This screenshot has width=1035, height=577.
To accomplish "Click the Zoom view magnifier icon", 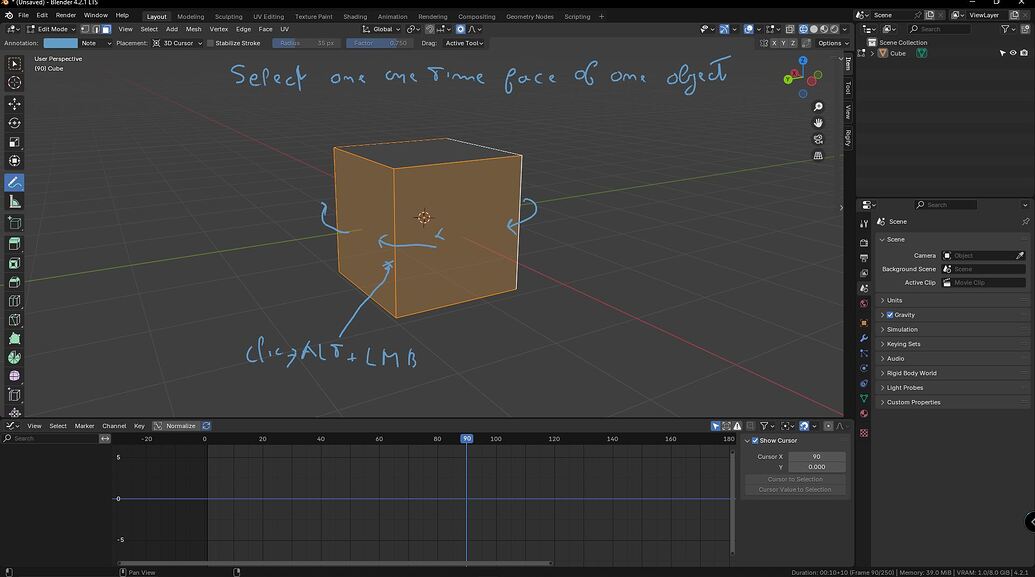I will click(818, 107).
